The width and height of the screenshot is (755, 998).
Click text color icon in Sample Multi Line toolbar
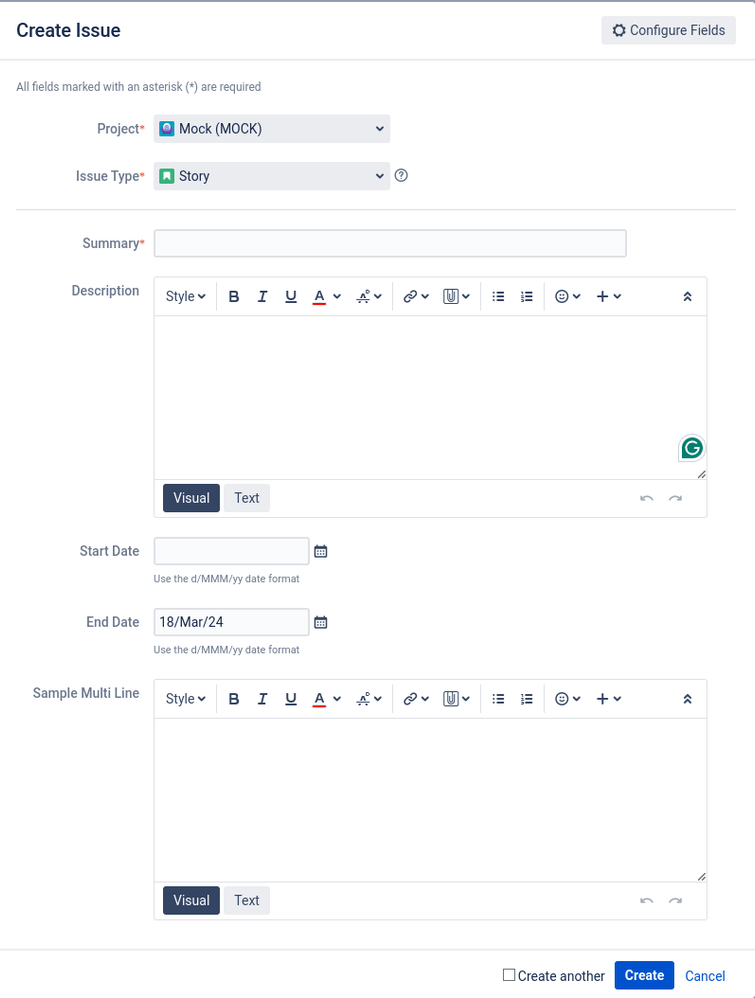(320, 699)
